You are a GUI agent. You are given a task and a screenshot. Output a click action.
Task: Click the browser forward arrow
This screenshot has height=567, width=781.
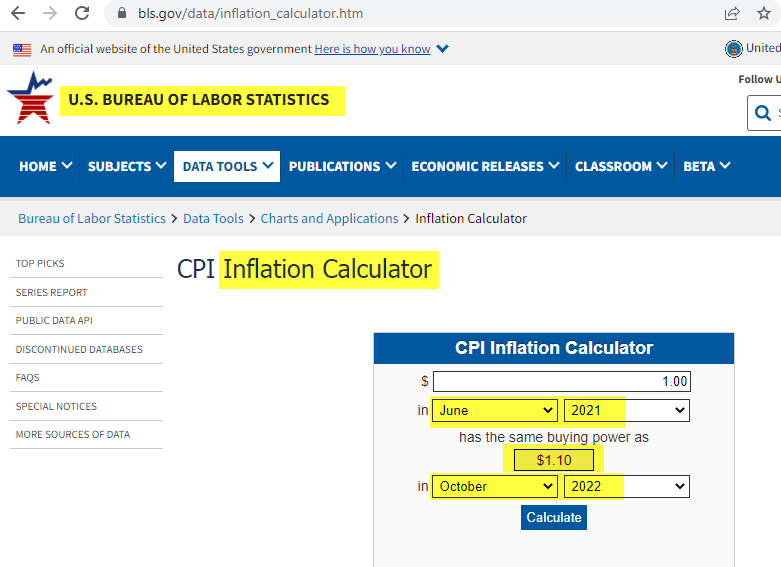click(50, 13)
